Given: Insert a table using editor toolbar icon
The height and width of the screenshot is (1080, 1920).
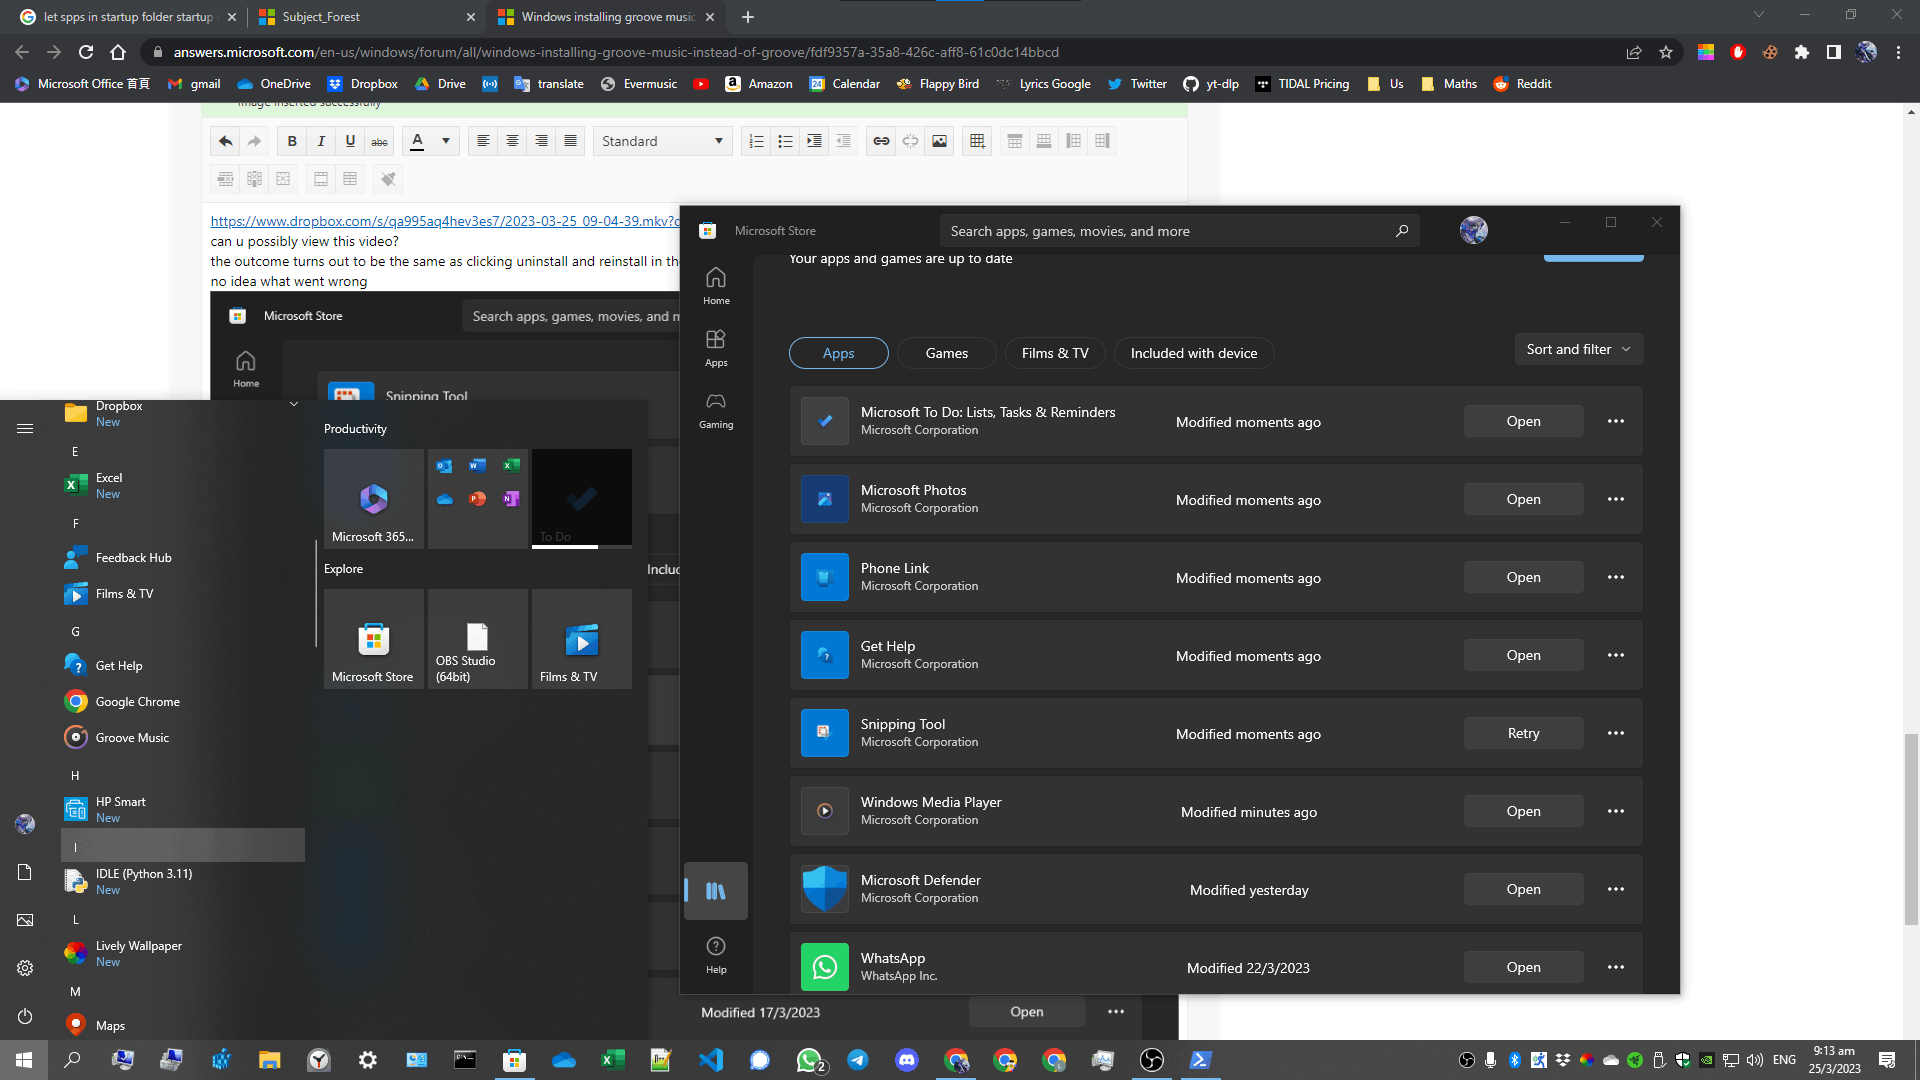Looking at the screenshot, I should point(977,141).
